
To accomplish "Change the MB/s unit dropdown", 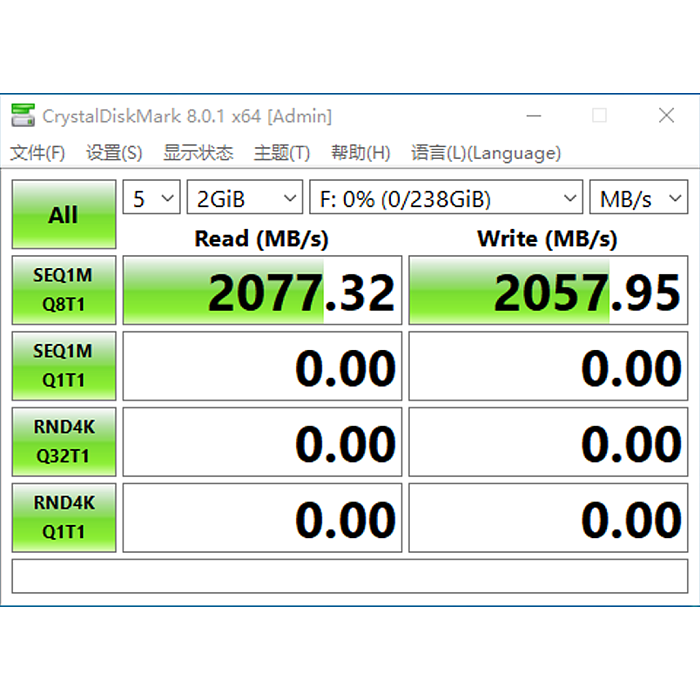I will click(638, 197).
